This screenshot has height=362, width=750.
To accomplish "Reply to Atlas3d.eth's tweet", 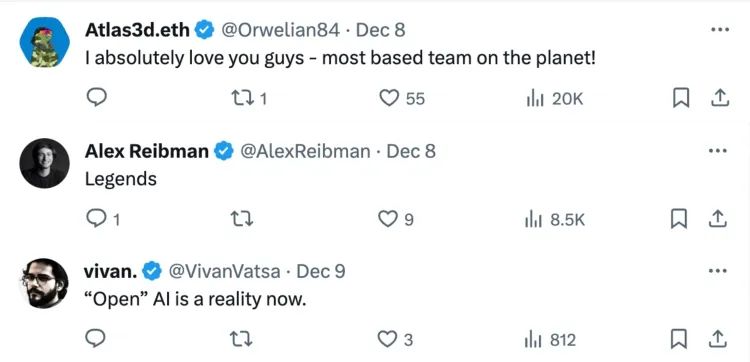I will tap(96, 98).
